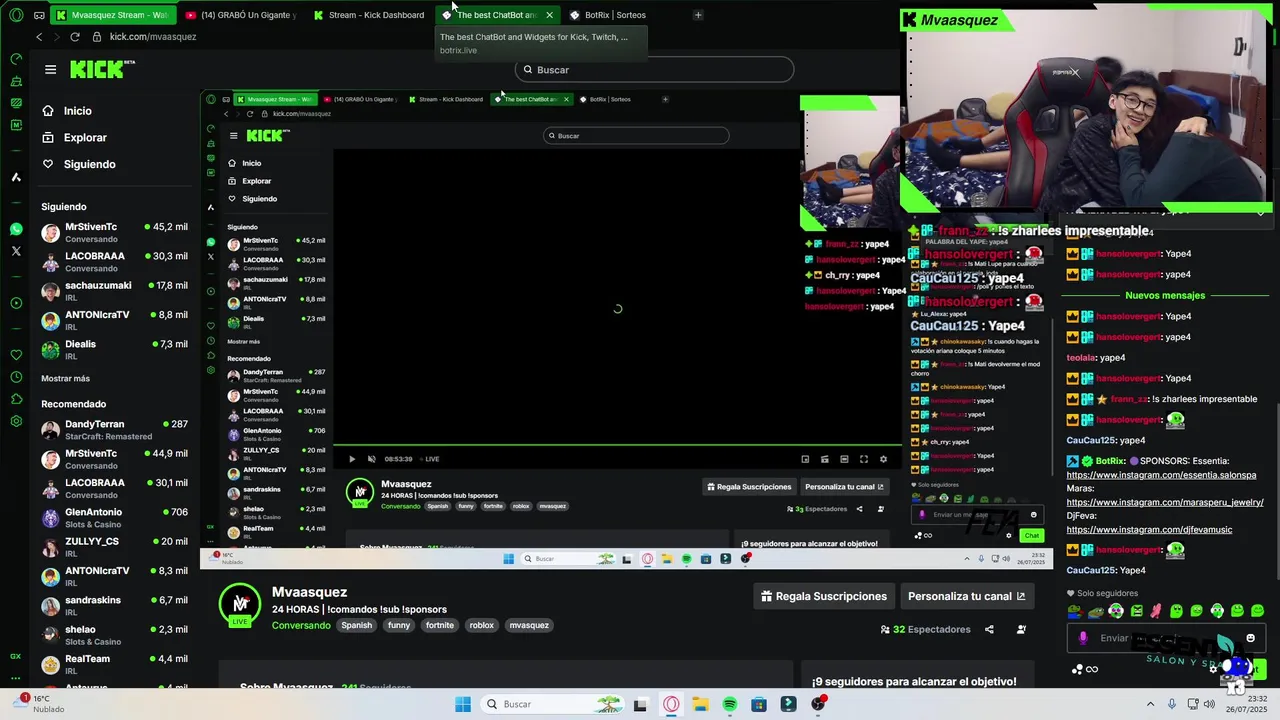The image size is (1280, 720).
Task: Click the Windows taskbar Buscar search box
Action: click(550, 704)
